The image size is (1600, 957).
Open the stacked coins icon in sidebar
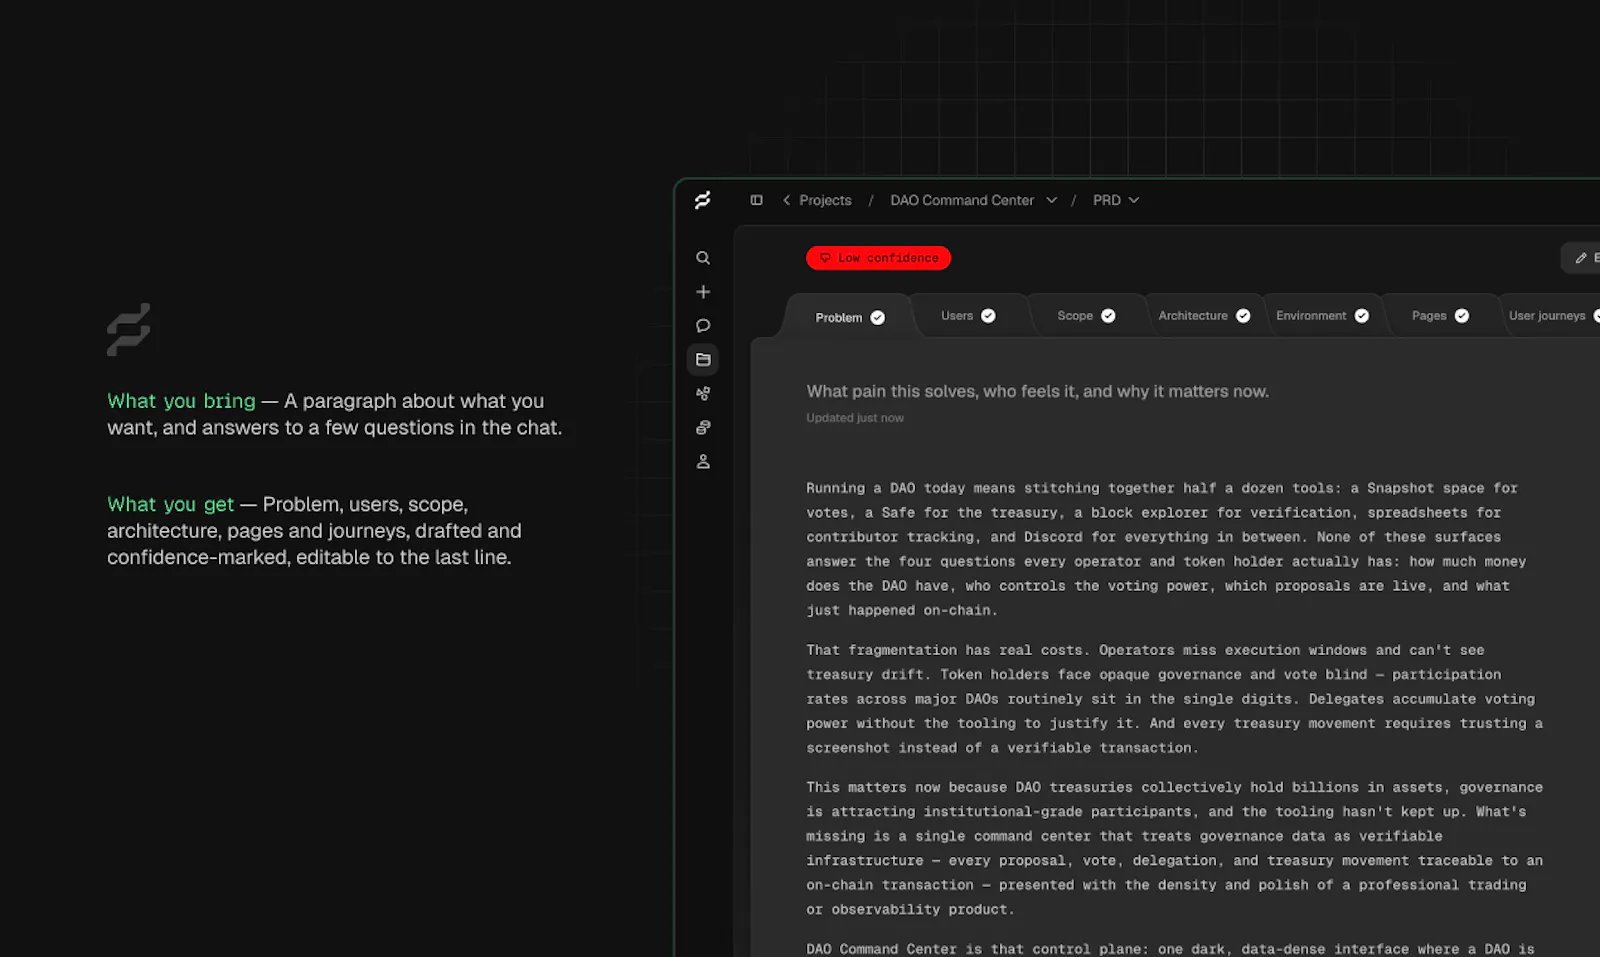703,428
